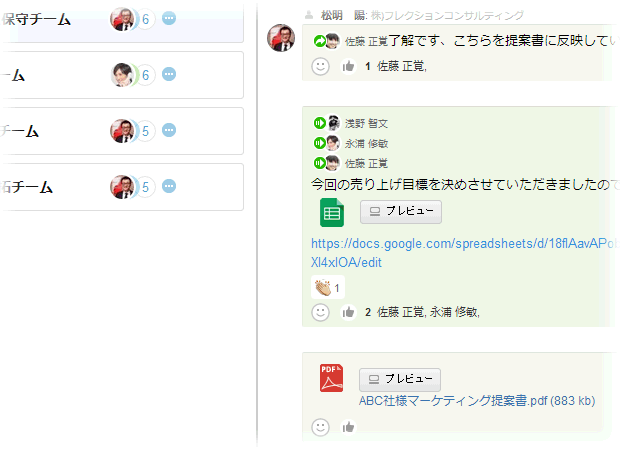
Task: Preview the Google spreadsheet attachment
Action: pos(401,212)
